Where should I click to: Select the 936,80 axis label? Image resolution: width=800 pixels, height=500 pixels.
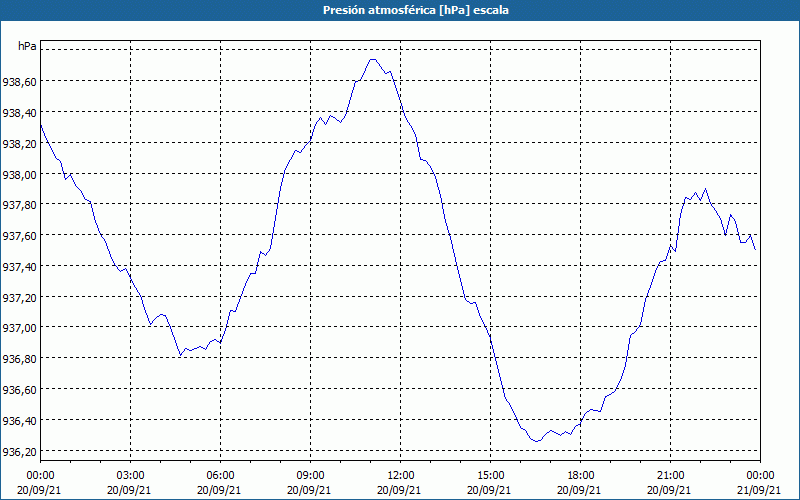point(19,359)
